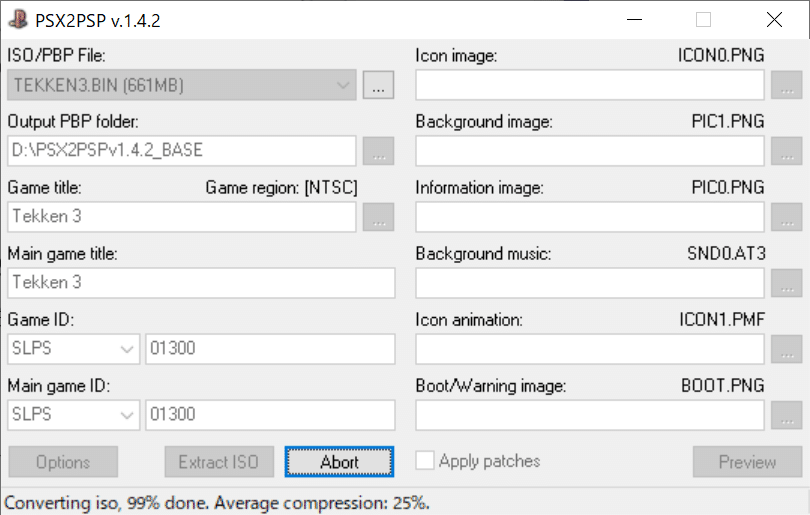Screen dimensions: 810x515
Task: Expand the Game ID prefix dropdown
Action: click(x=127, y=349)
